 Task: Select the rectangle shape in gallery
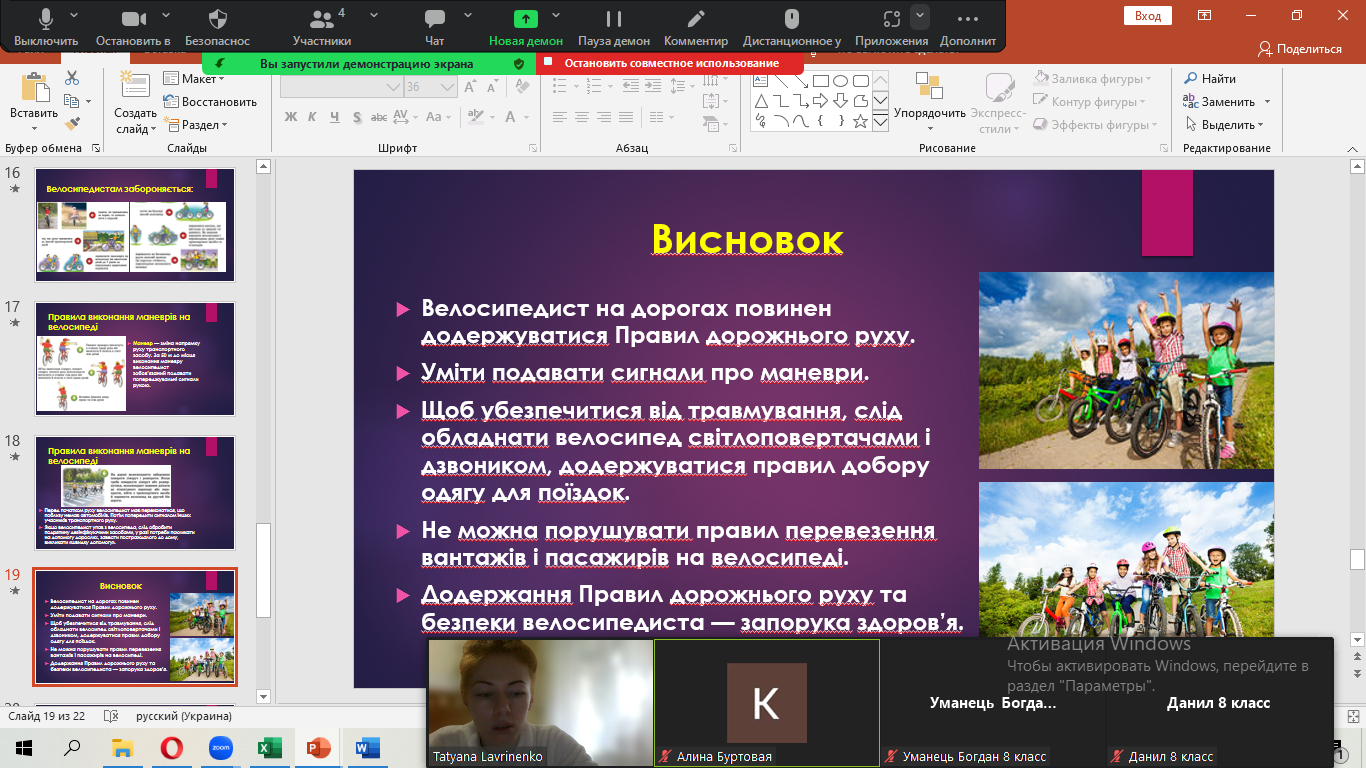(820, 81)
